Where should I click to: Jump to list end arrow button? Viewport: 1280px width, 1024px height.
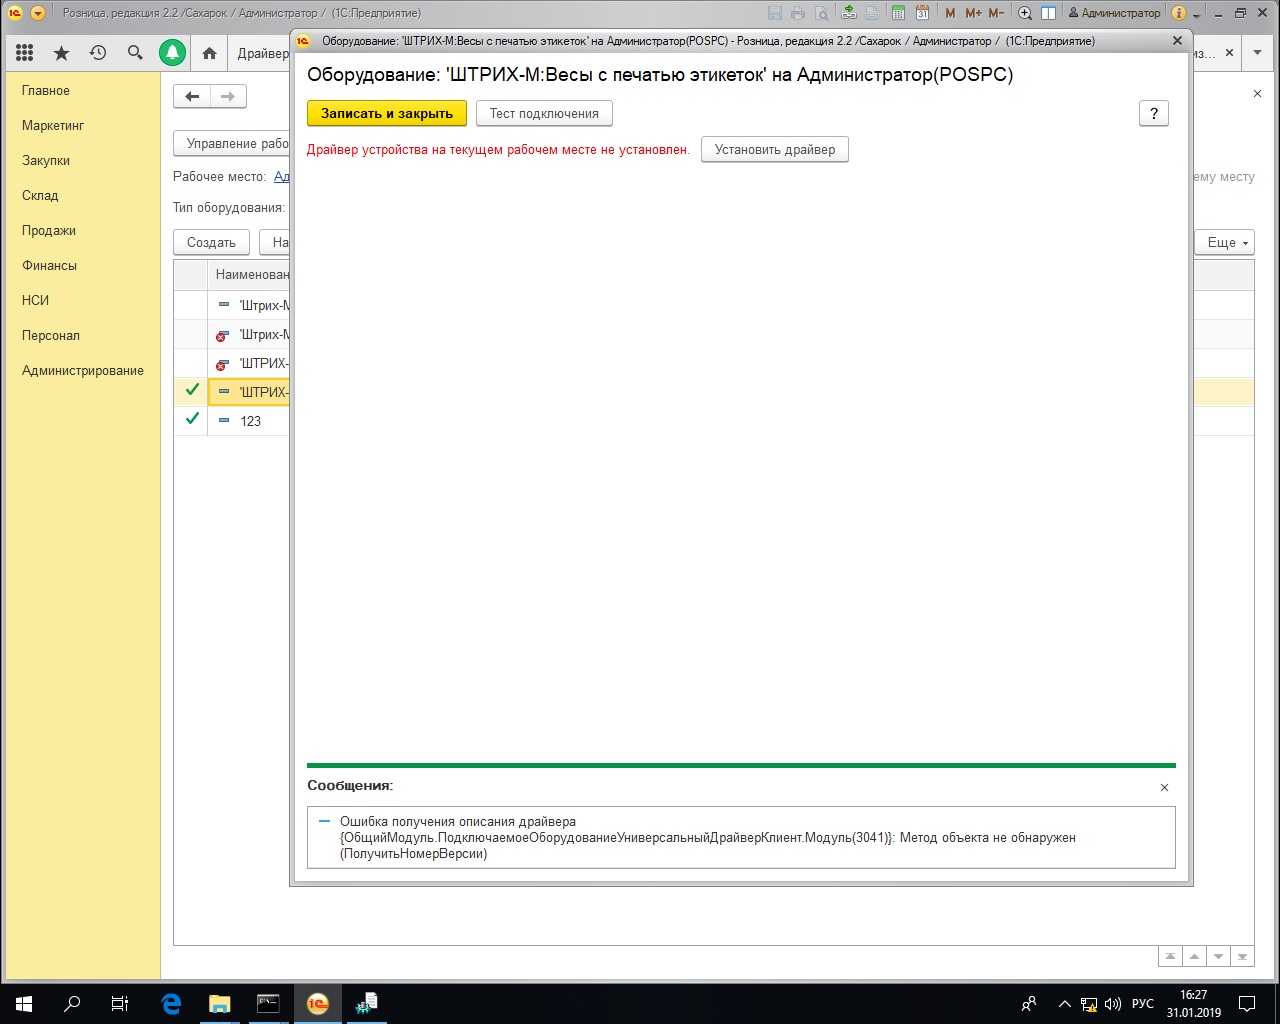[x=1242, y=956]
